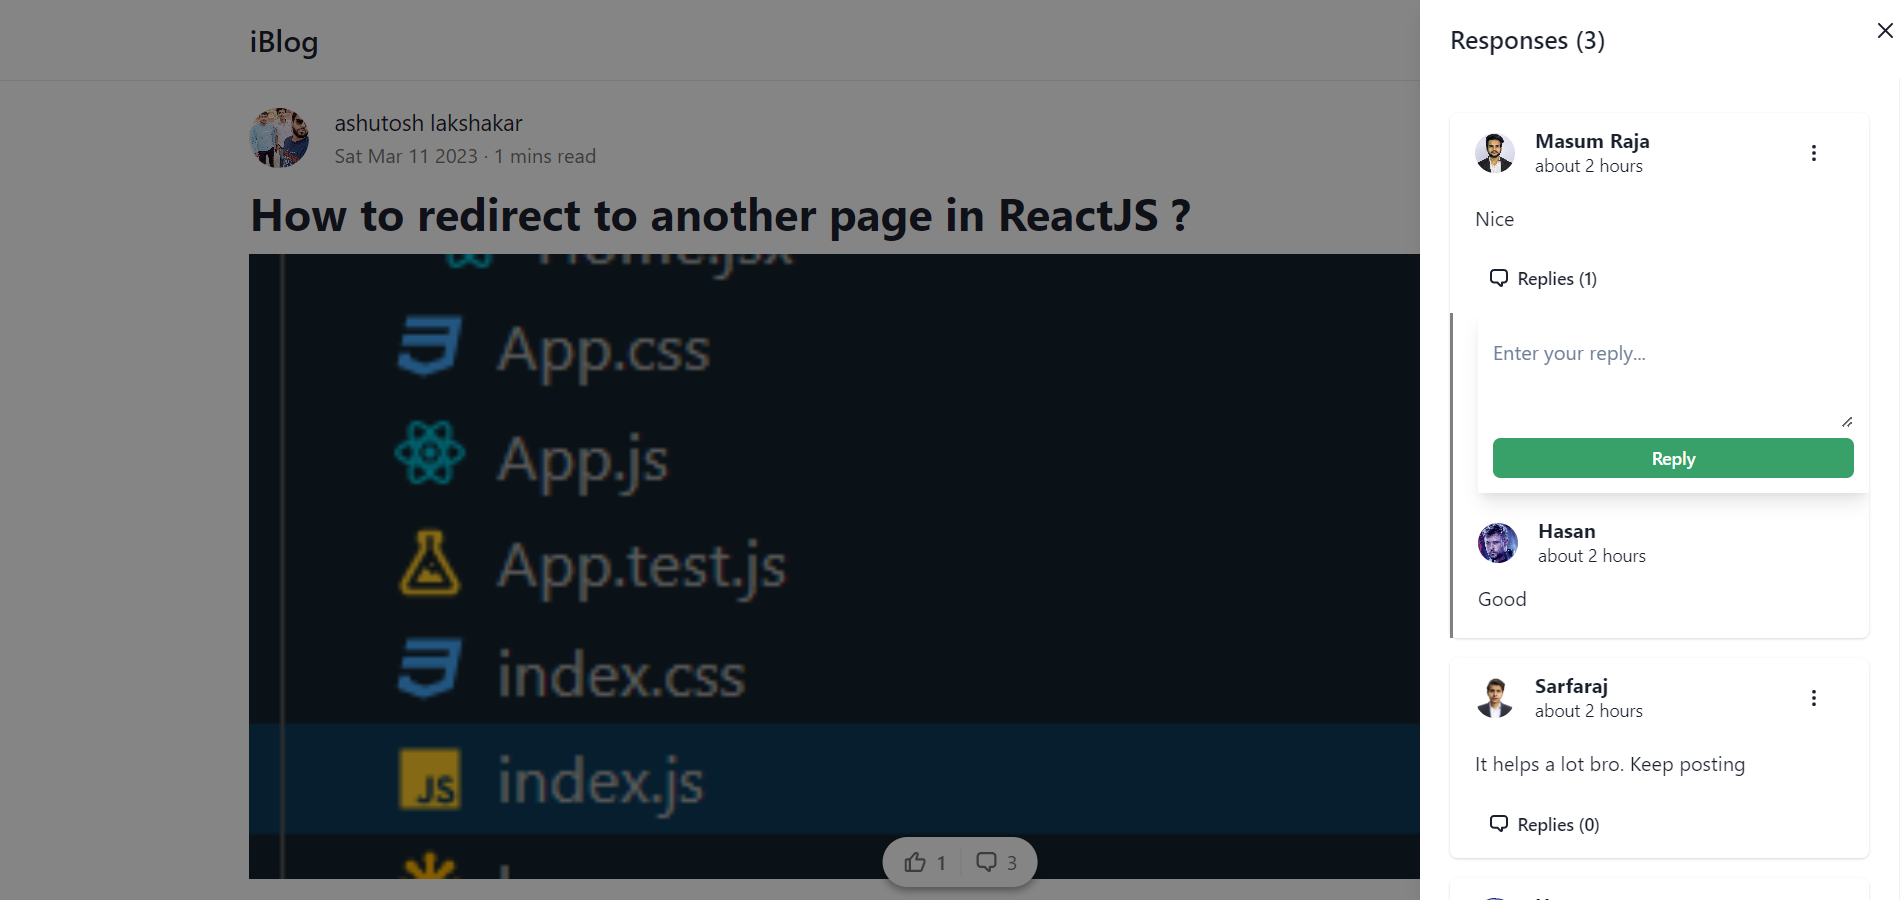
Task: Click the 'Nice' comment text
Action: pos(1494,219)
